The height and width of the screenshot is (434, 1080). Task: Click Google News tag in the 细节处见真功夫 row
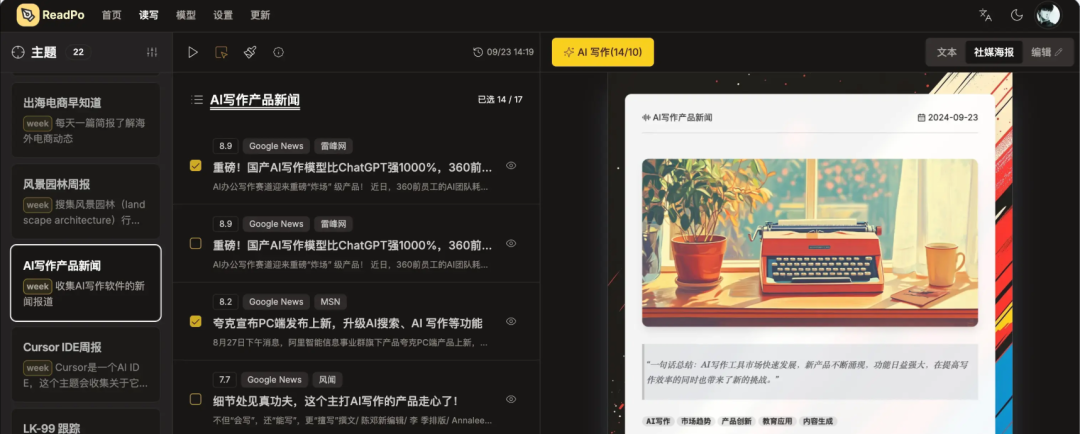[274, 380]
